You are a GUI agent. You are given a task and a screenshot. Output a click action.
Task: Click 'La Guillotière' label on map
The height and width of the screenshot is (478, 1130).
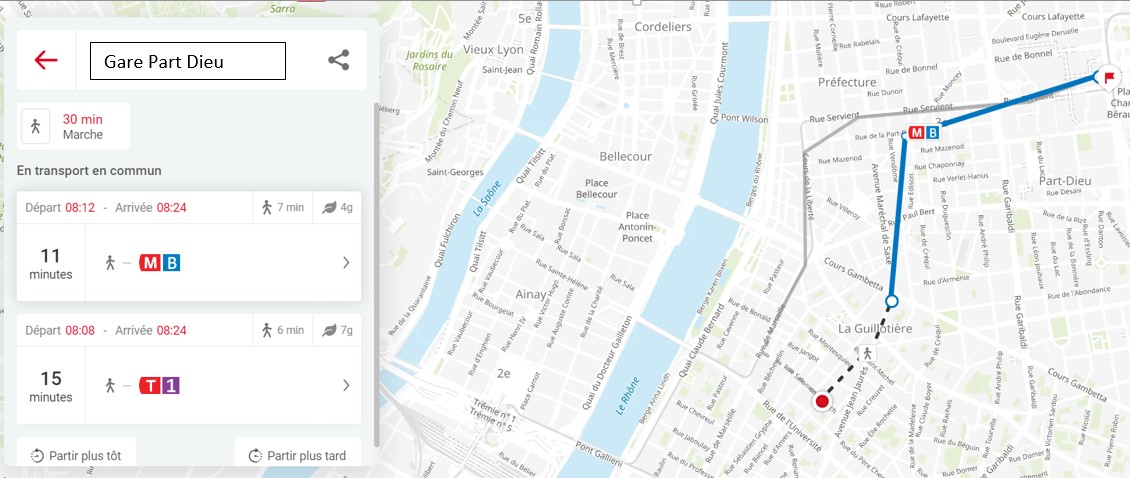point(875,329)
